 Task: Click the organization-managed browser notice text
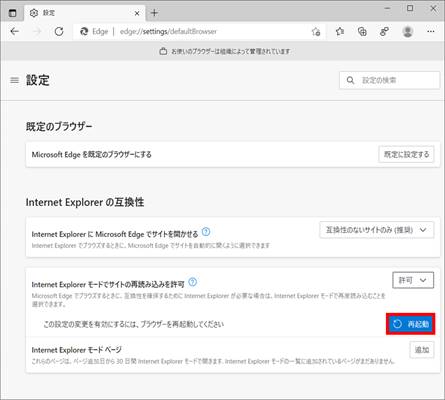point(231,51)
